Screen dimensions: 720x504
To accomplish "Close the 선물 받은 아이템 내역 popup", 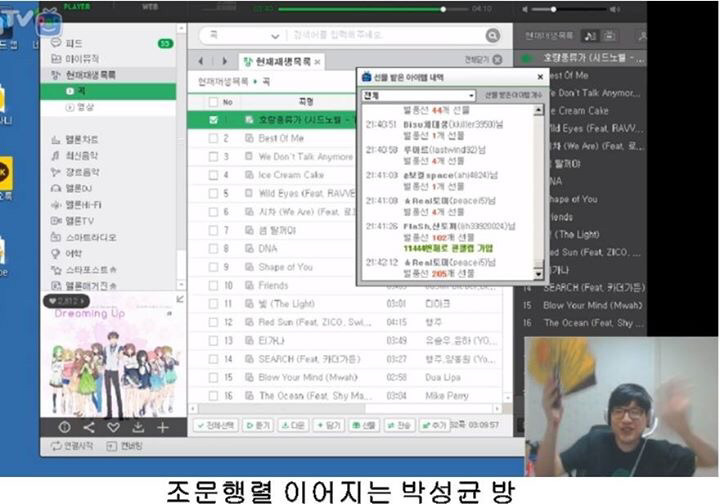I will click(x=540, y=77).
